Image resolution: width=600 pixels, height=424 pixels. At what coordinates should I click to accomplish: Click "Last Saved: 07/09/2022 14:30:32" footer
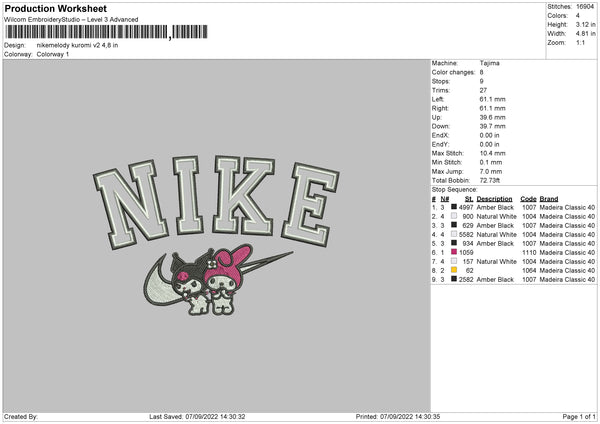click(x=197, y=416)
